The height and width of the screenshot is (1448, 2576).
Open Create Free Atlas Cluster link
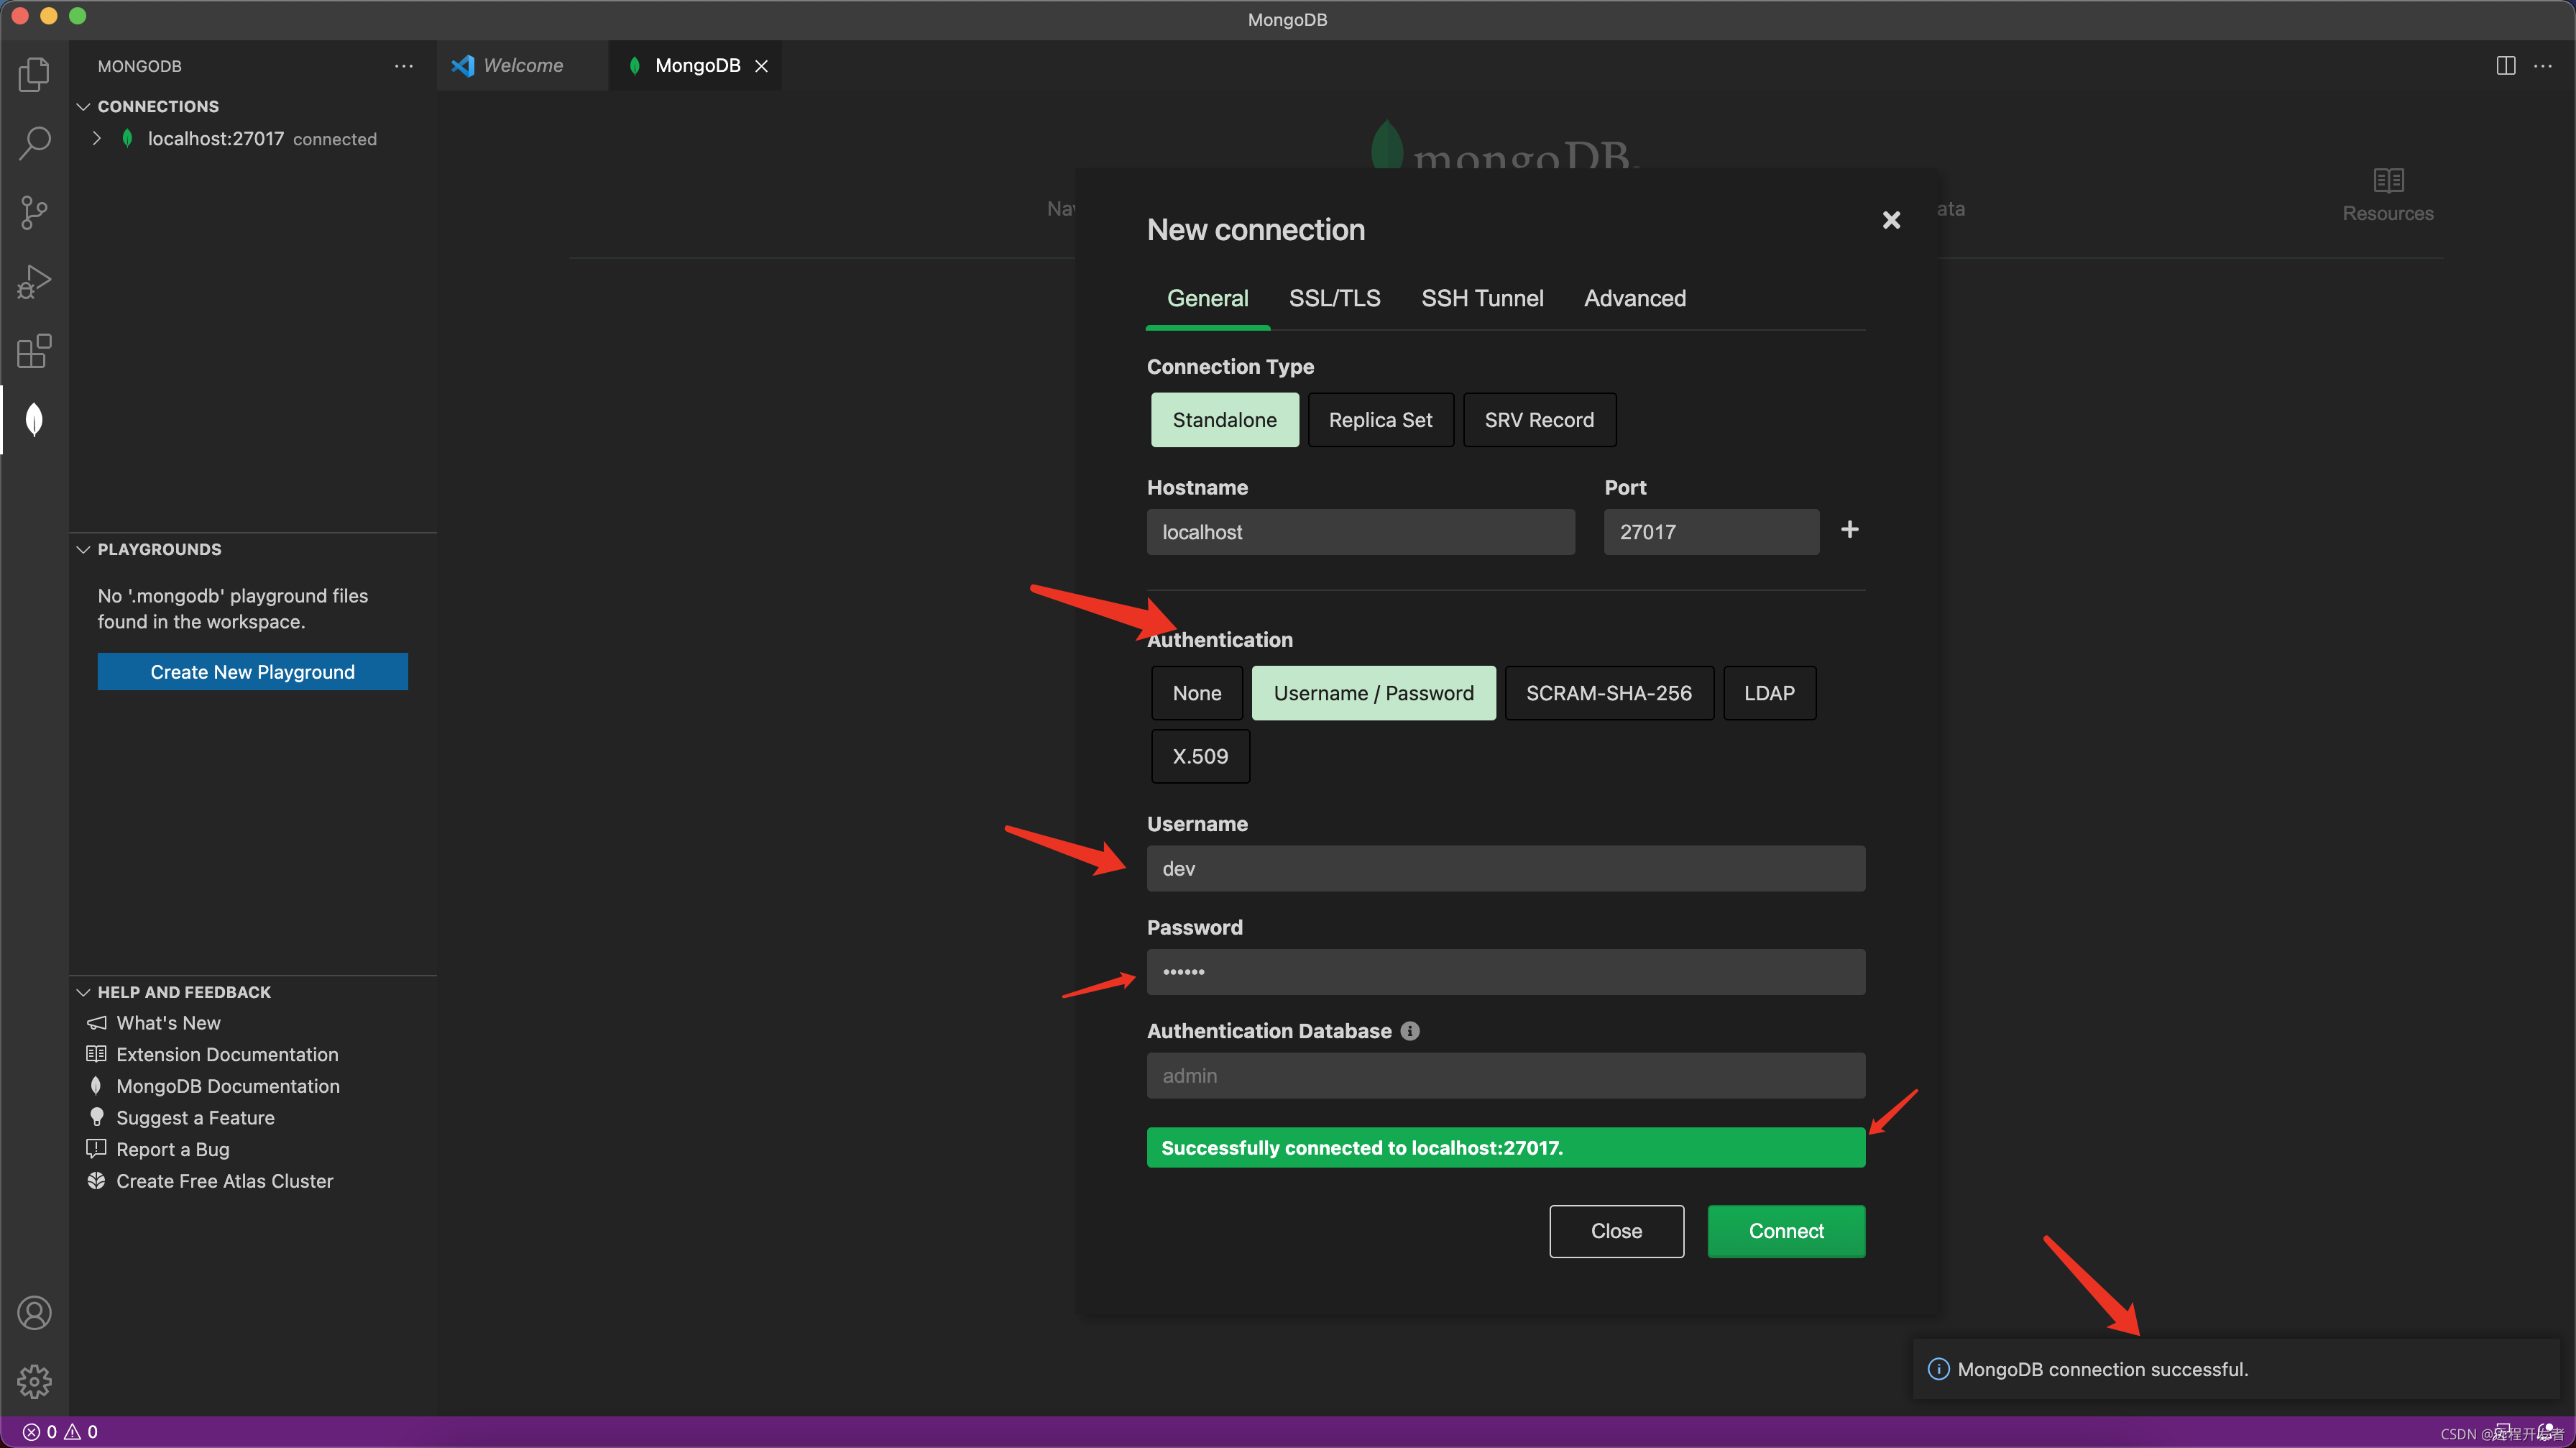[224, 1181]
